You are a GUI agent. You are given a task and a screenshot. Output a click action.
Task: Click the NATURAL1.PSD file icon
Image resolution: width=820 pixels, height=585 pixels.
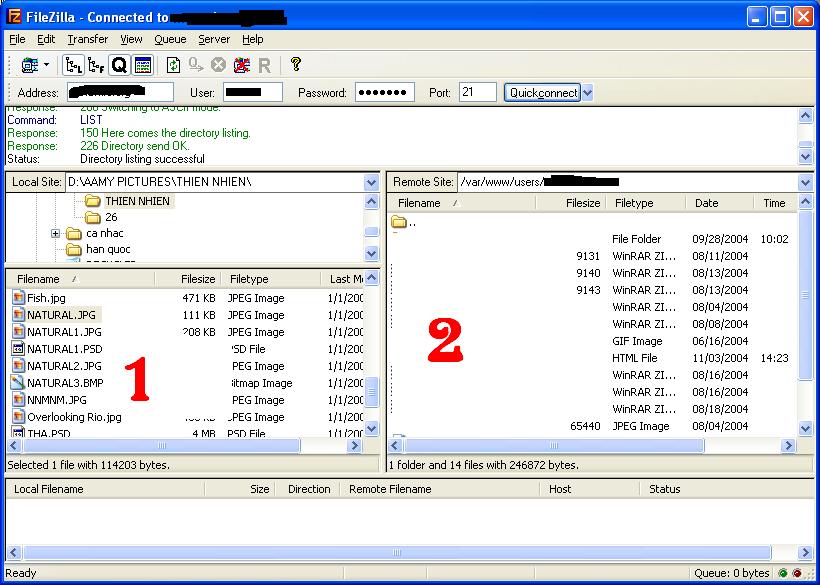tap(18, 349)
